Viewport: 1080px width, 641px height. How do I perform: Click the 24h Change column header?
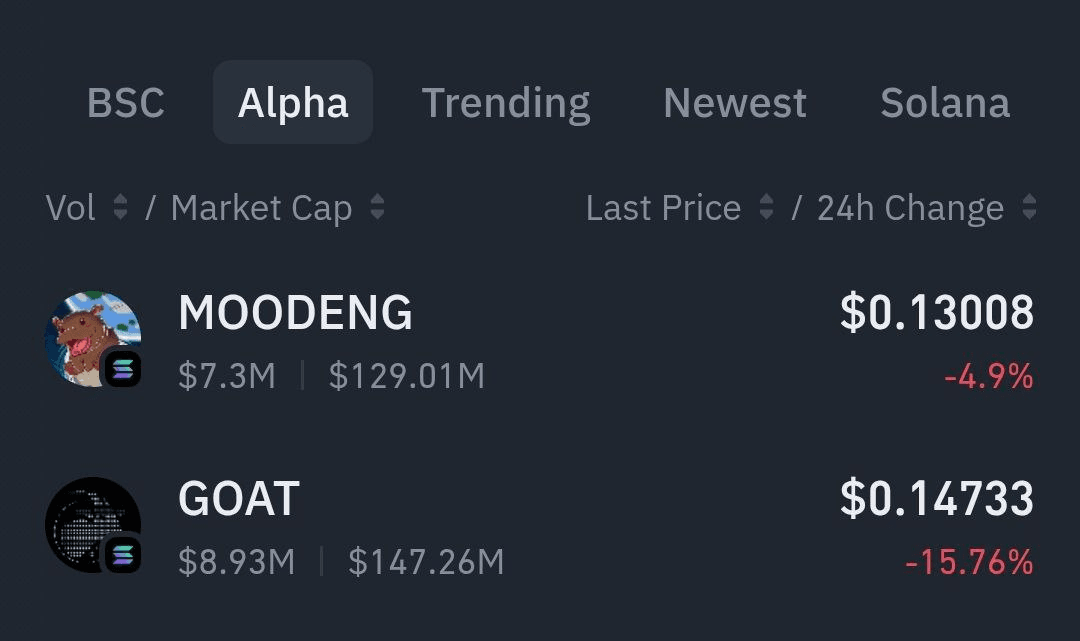point(911,208)
